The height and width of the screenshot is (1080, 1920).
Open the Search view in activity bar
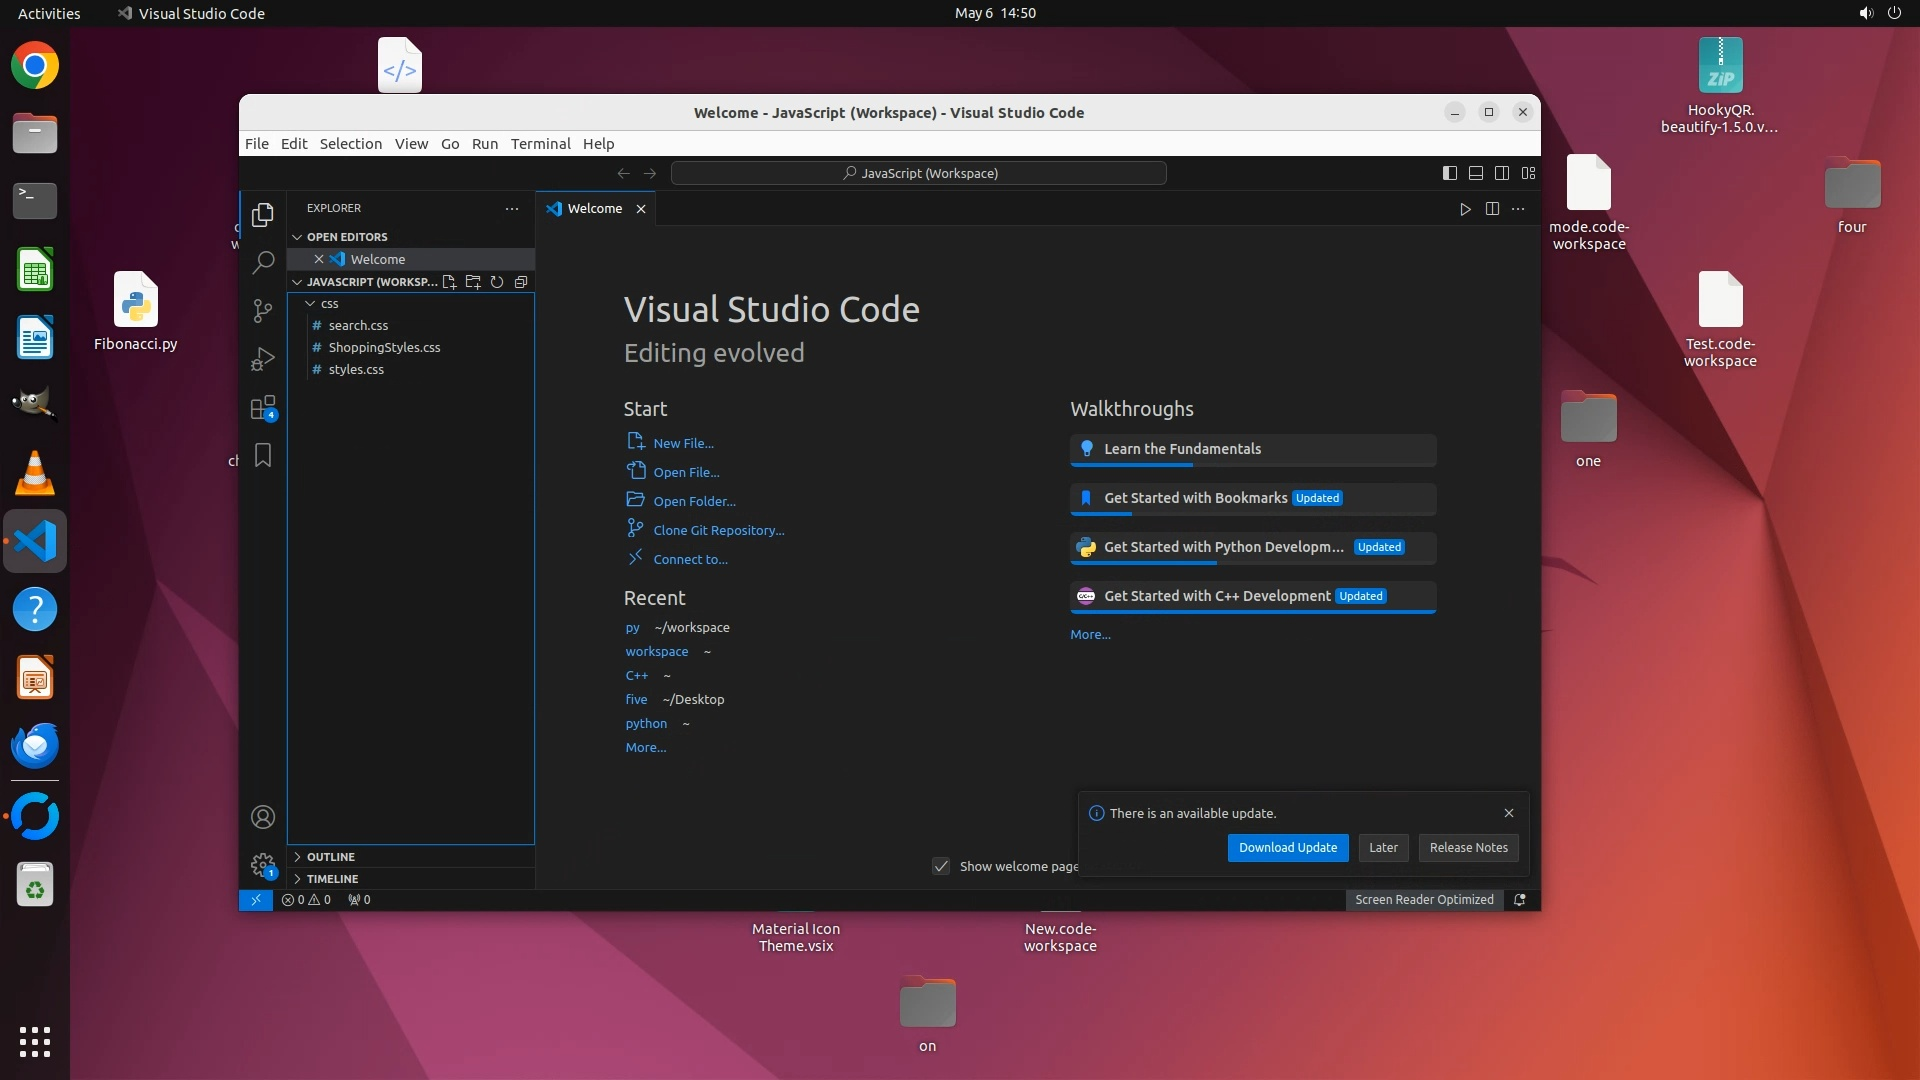tap(263, 263)
